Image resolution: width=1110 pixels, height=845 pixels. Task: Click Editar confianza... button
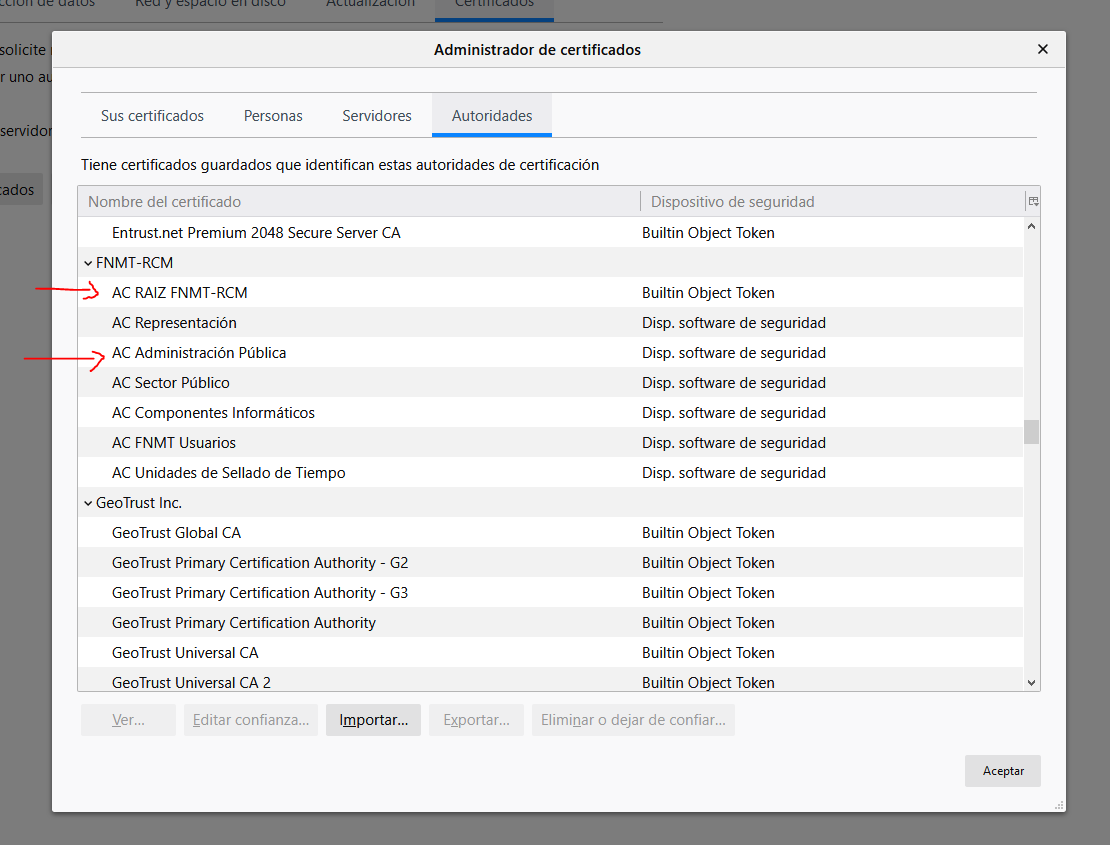point(251,720)
